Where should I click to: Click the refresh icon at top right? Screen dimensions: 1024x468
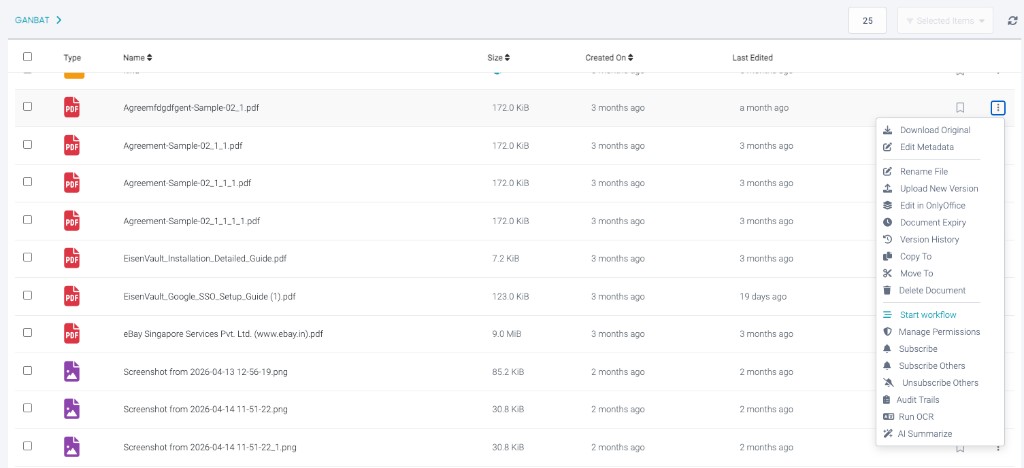[x=1013, y=21]
